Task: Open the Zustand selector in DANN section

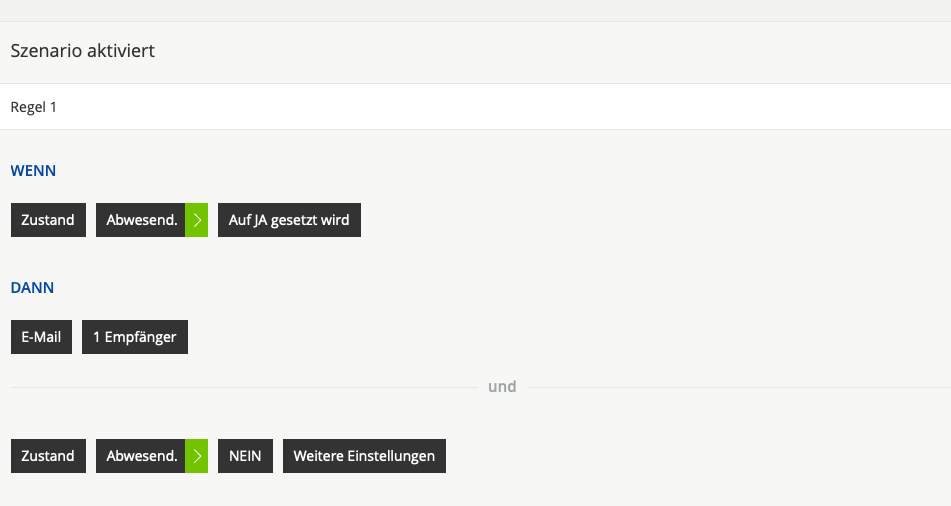Action: click(x=48, y=456)
